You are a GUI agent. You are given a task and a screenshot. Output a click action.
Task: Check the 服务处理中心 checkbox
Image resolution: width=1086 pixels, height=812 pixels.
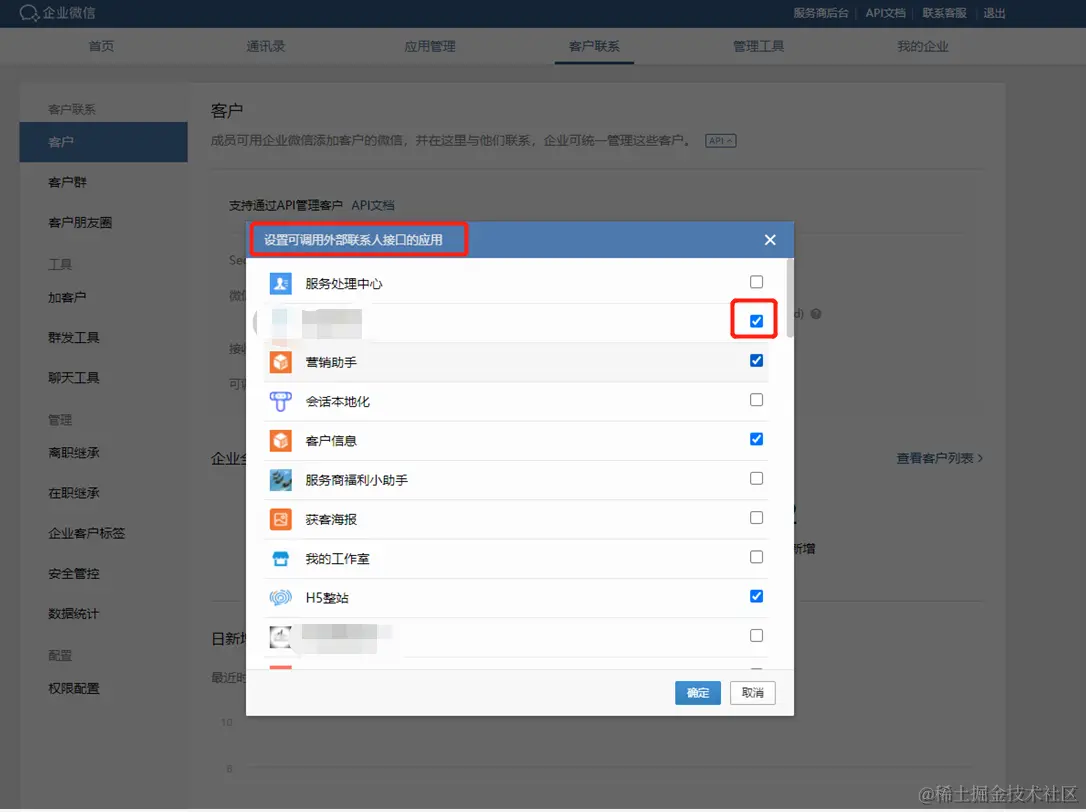756,282
